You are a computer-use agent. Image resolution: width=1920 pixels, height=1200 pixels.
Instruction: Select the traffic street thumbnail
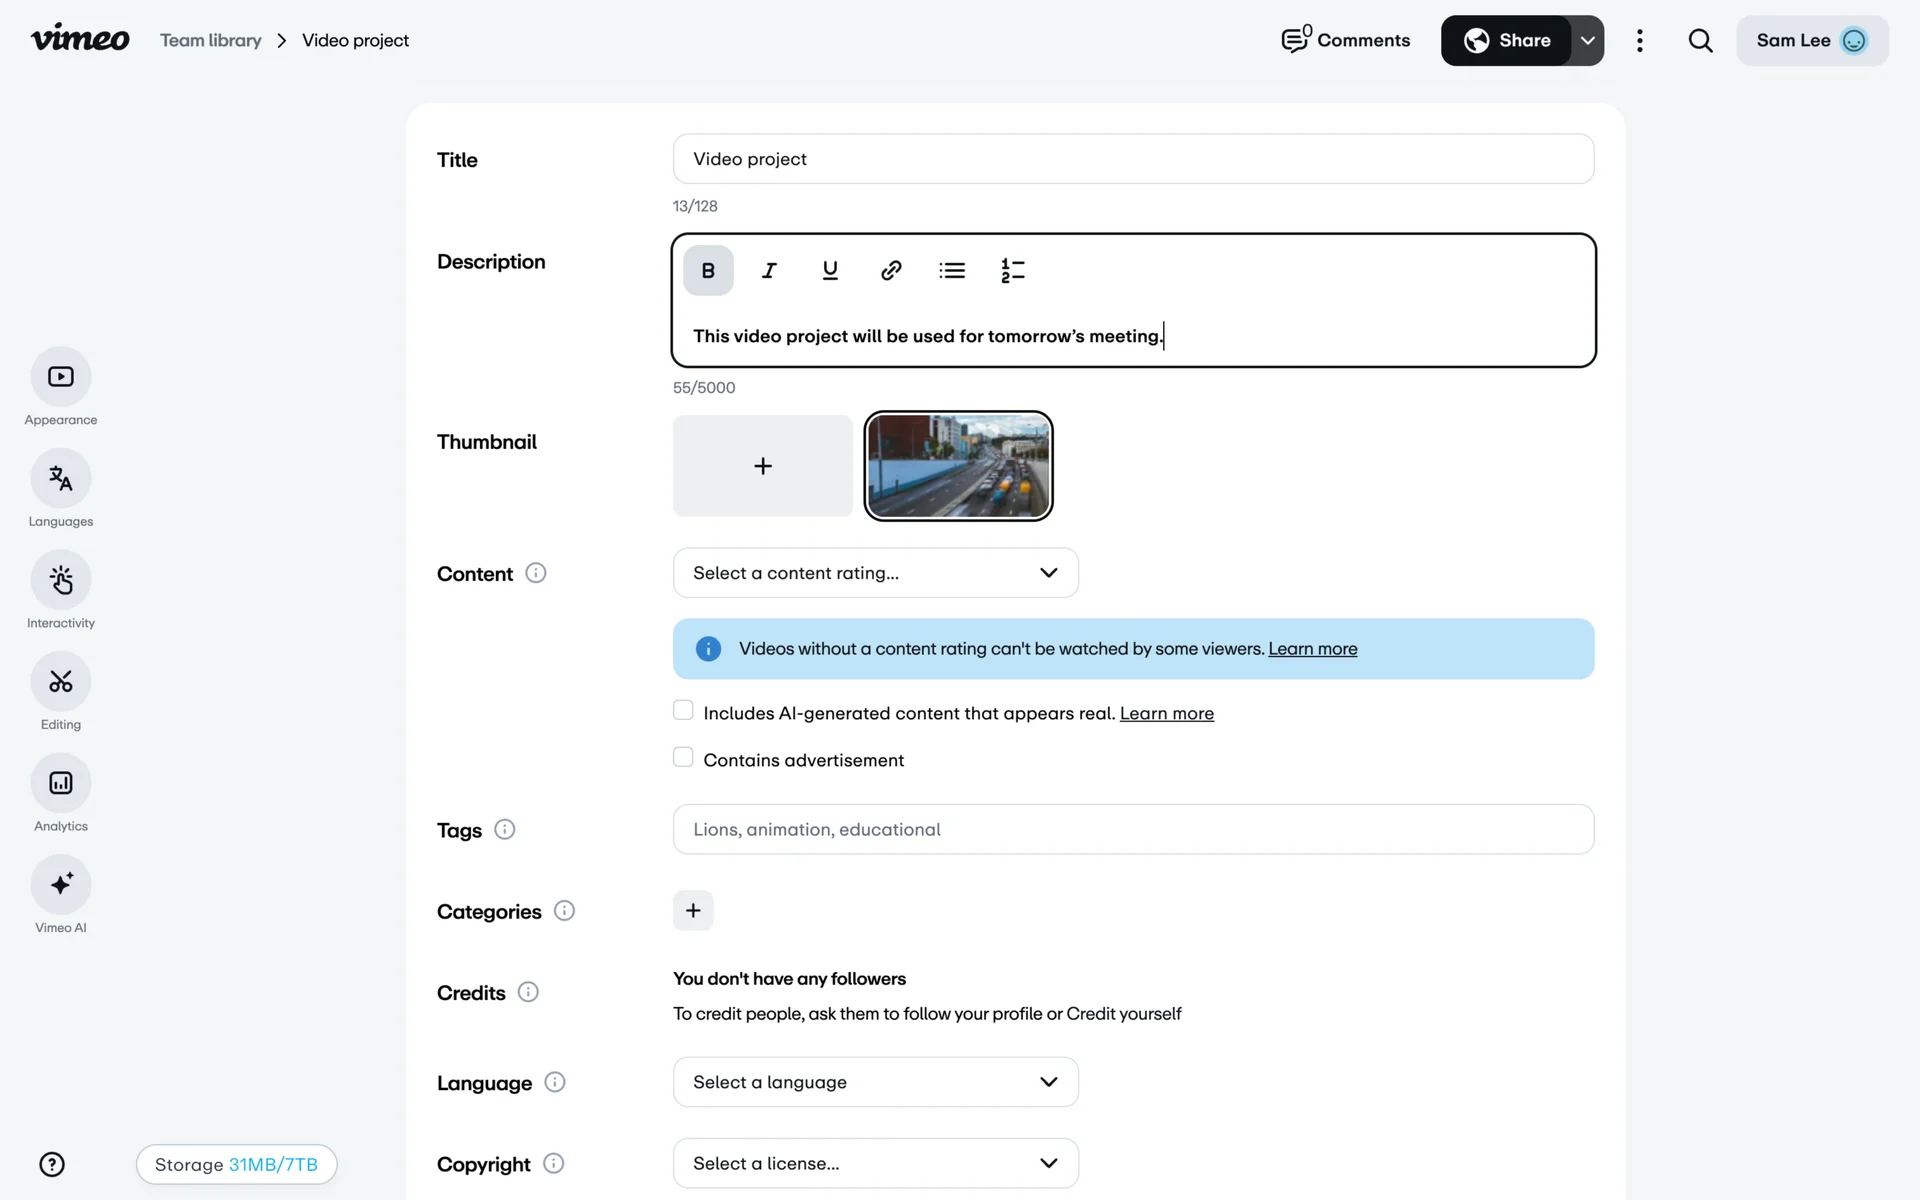point(958,466)
